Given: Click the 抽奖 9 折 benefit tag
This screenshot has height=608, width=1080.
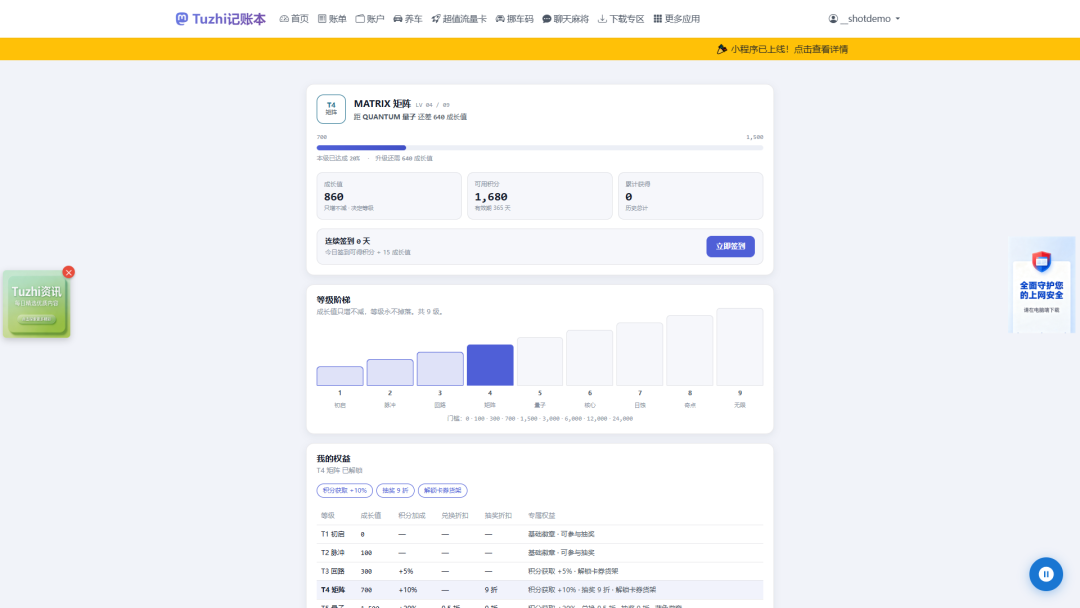Looking at the screenshot, I should coord(395,490).
